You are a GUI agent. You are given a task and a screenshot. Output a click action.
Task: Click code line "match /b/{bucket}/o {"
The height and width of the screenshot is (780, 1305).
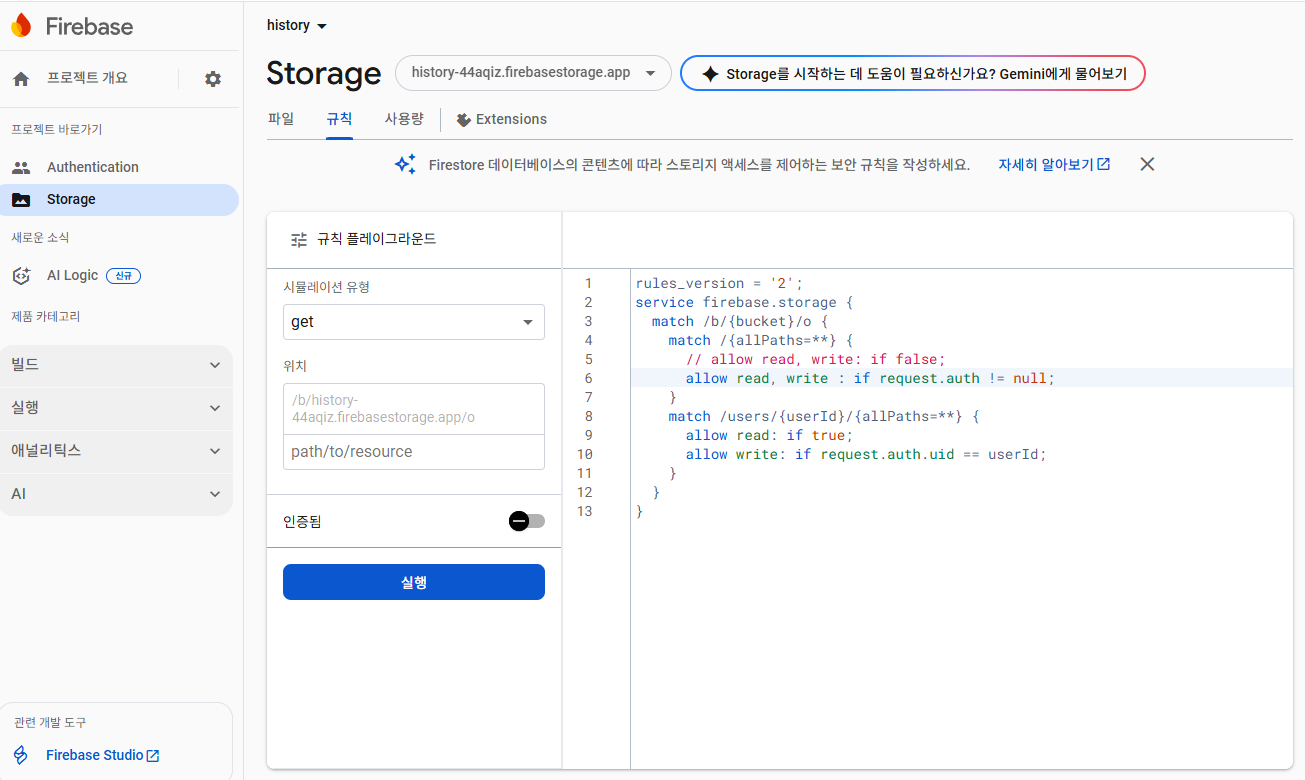740,321
